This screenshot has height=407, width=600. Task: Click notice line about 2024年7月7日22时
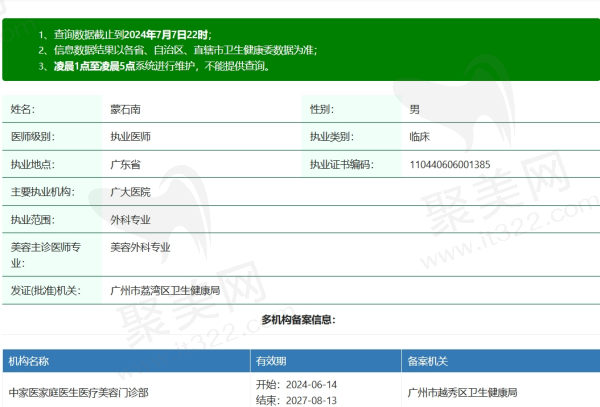click(x=125, y=35)
